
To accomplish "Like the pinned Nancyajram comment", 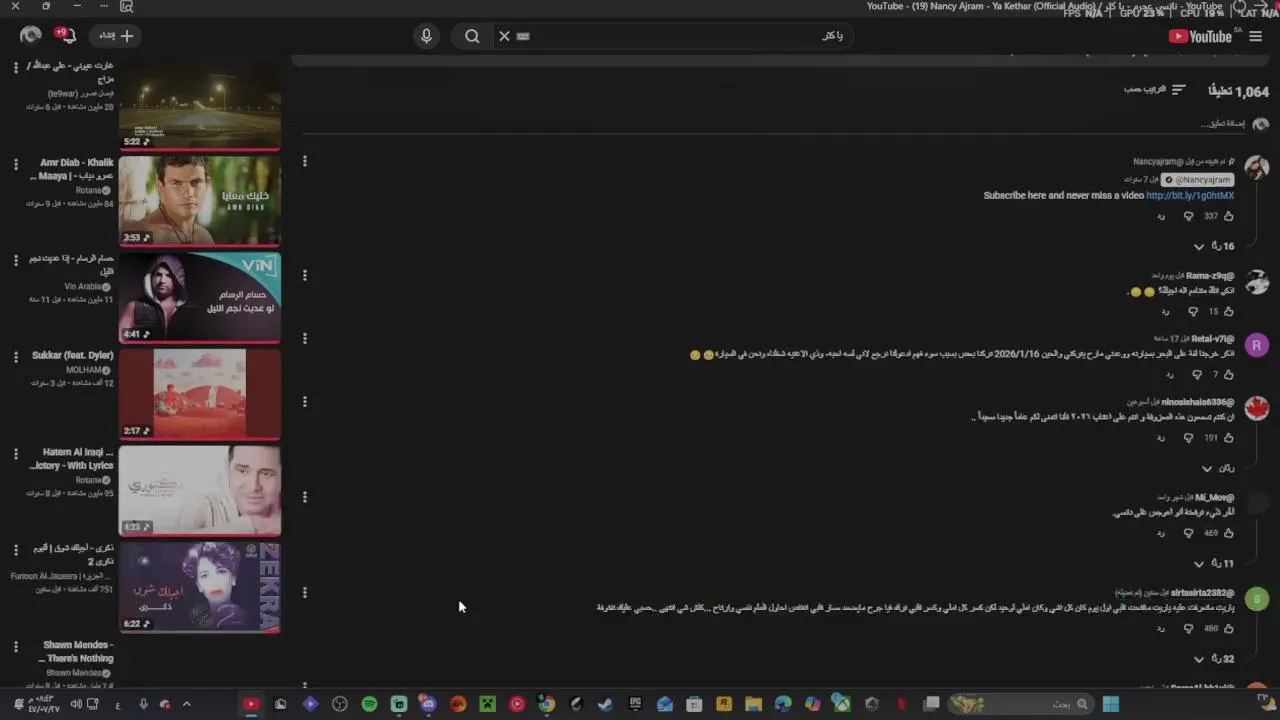I will [x=1228, y=216].
